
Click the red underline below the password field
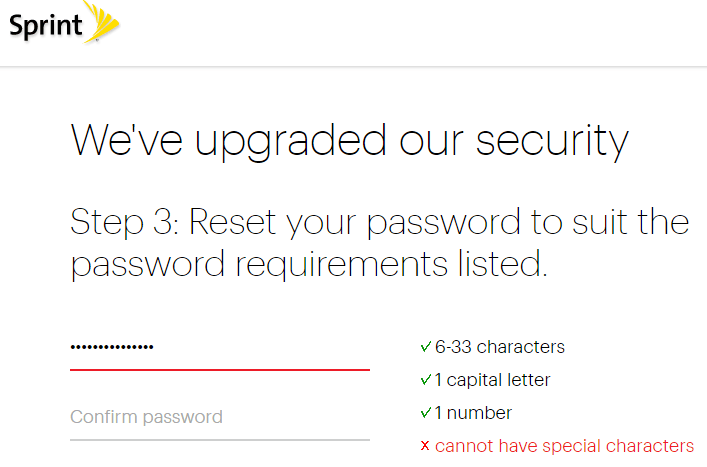click(x=219, y=369)
